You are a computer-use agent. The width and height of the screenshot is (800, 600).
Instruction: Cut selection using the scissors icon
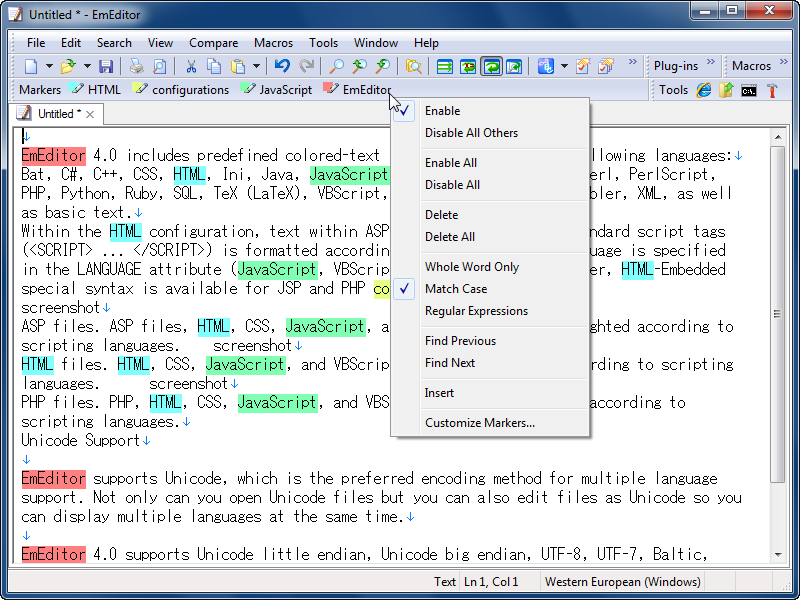(191, 66)
